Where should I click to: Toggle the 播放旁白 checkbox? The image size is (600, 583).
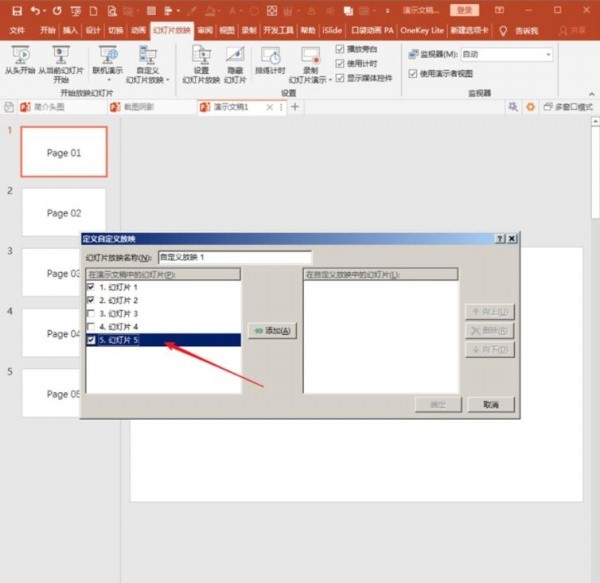pyautogui.click(x=339, y=49)
